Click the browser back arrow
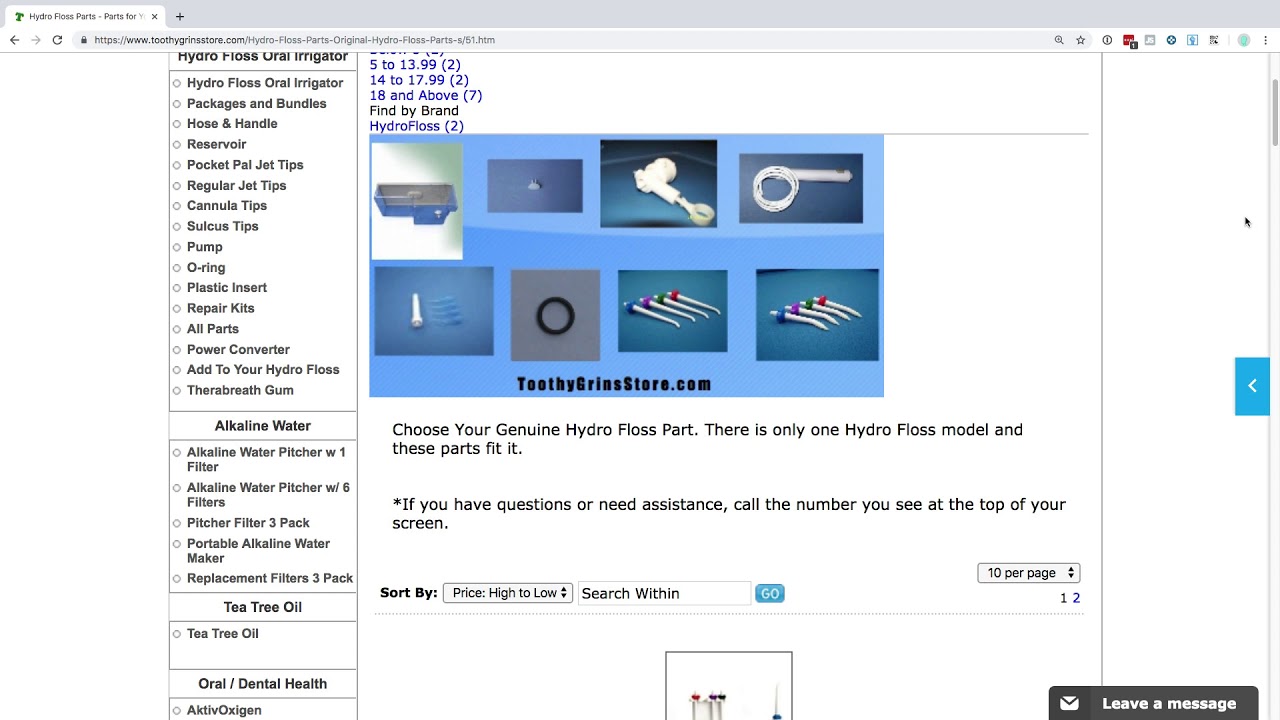Viewport: 1280px width, 720px height. (x=14, y=40)
